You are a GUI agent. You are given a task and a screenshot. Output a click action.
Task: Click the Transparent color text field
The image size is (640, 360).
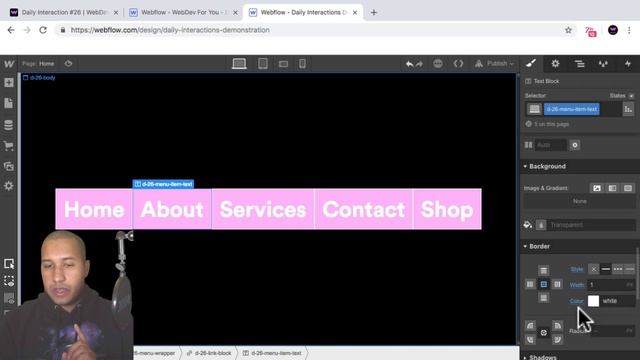click(x=591, y=225)
